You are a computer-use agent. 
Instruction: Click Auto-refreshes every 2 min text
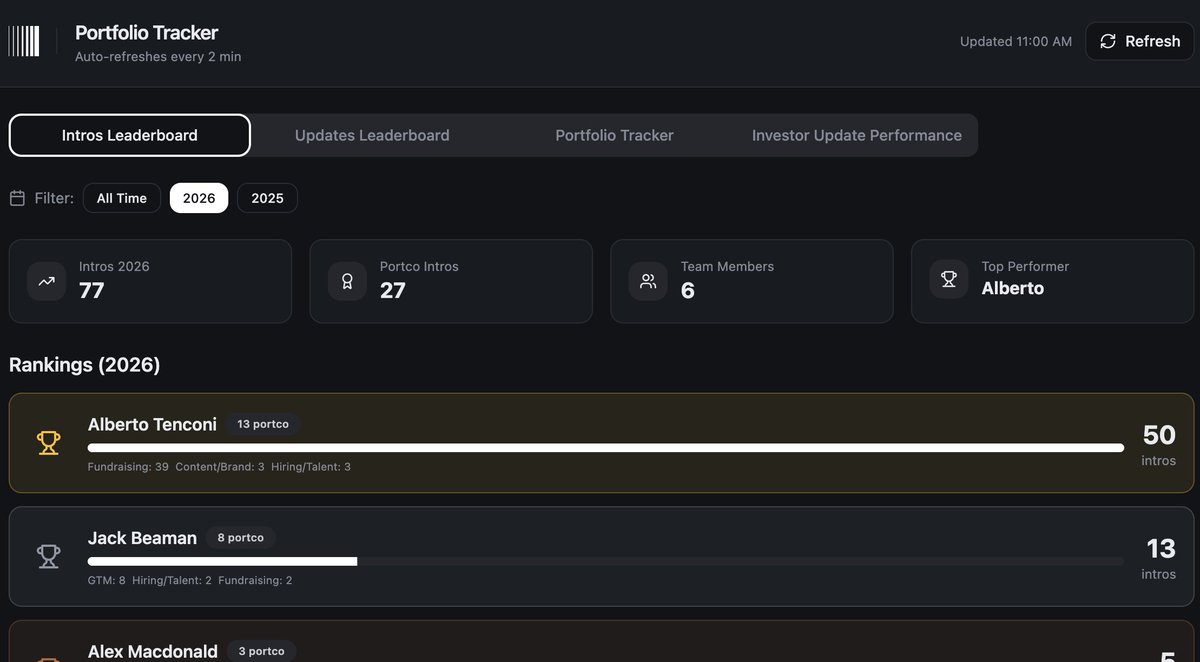158,57
